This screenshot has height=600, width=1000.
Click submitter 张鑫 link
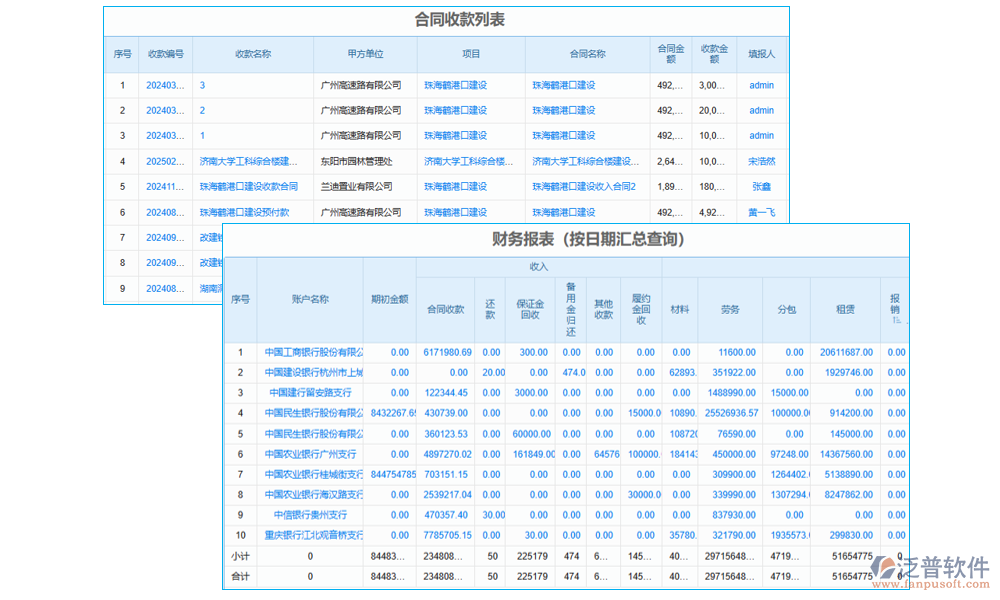click(x=761, y=187)
